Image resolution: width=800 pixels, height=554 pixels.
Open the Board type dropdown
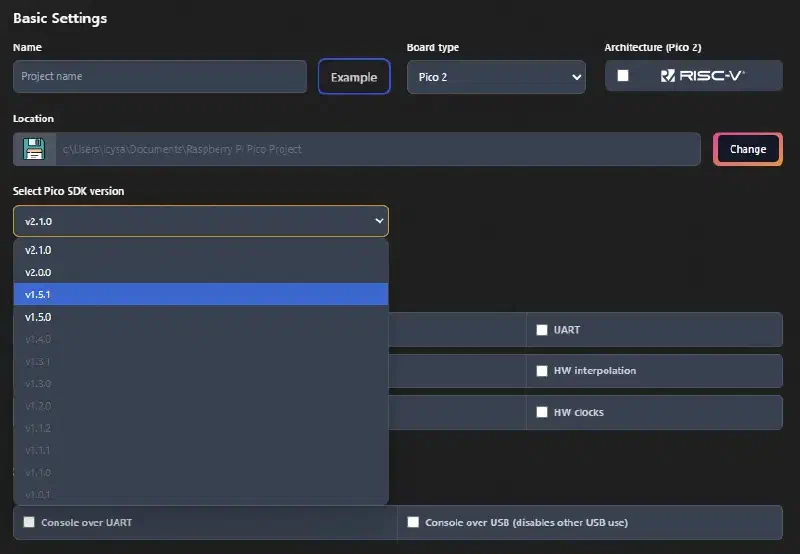click(x=496, y=77)
